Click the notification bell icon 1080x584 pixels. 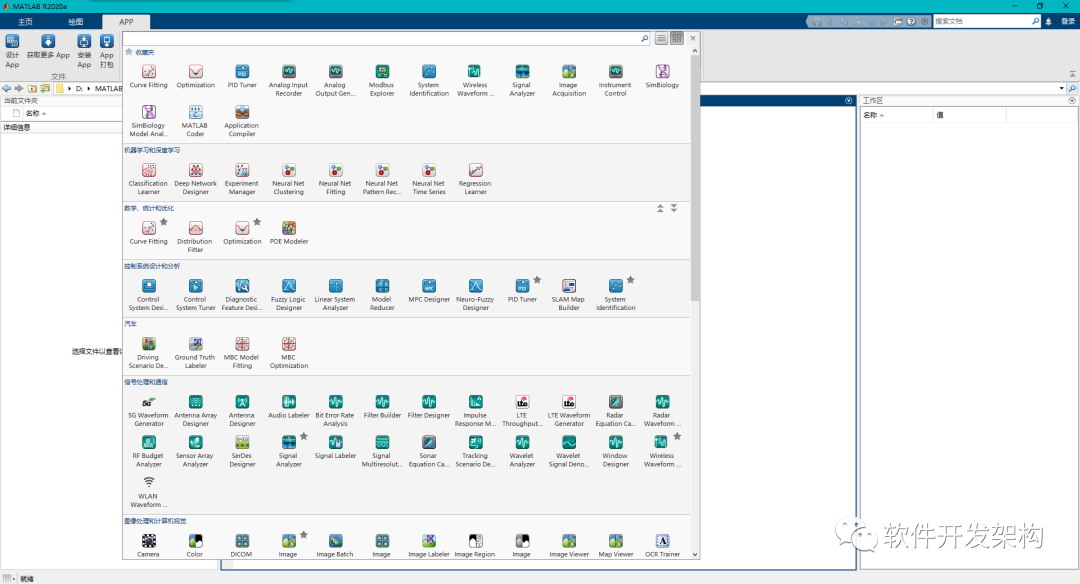[x=1048, y=22]
